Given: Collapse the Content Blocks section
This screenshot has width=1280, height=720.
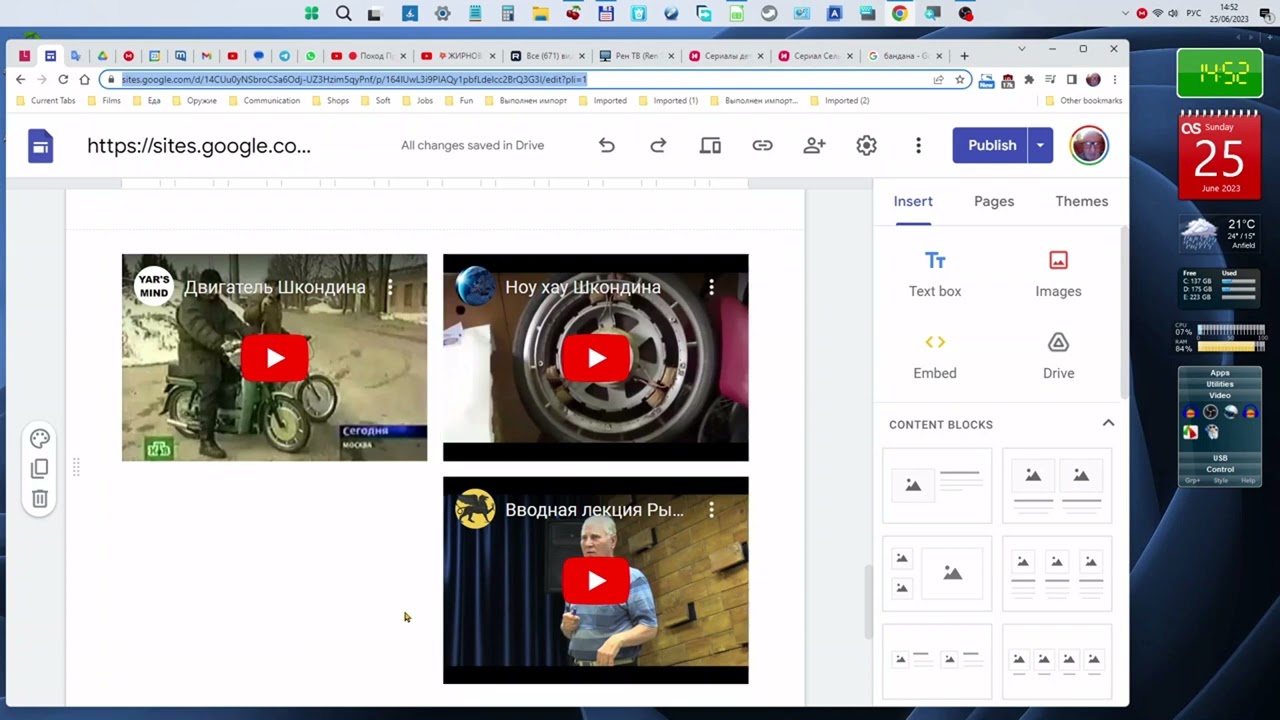Looking at the screenshot, I should pyautogui.click(x=1108, y=423).
